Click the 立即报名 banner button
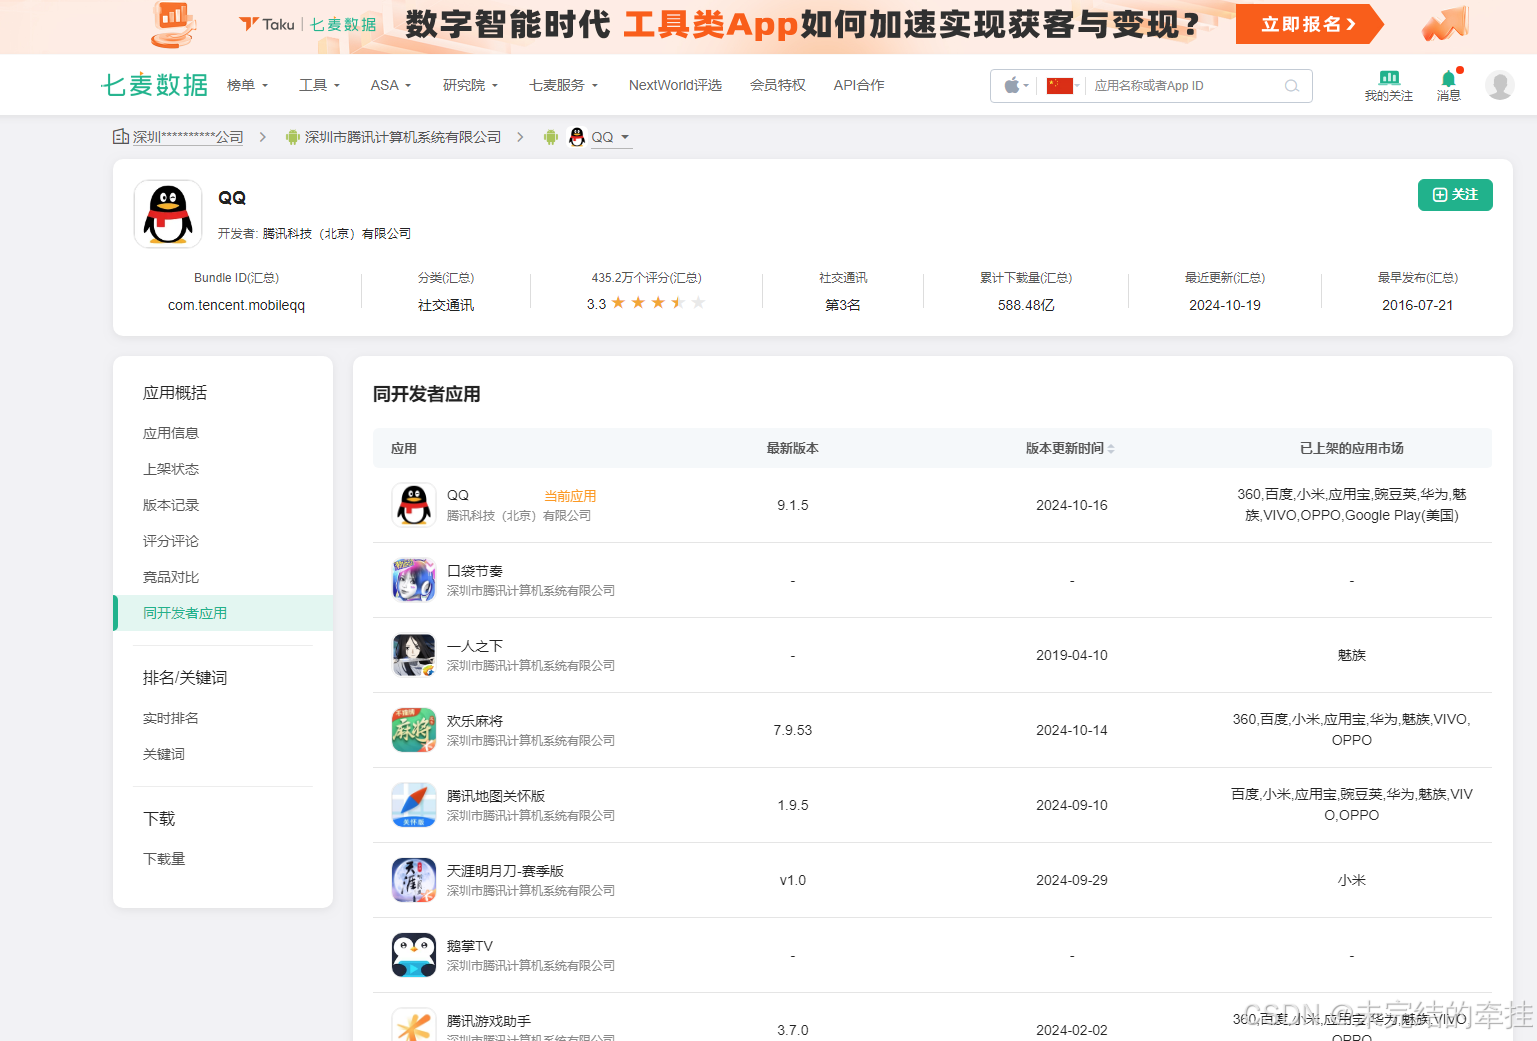1537x1041 pixels. [x=1309, y=24]
